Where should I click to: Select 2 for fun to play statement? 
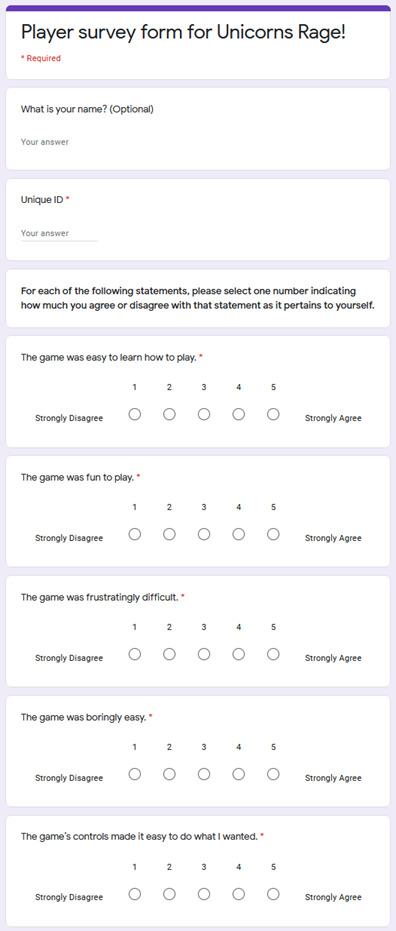pyautogui.click(x=169, y=534)
